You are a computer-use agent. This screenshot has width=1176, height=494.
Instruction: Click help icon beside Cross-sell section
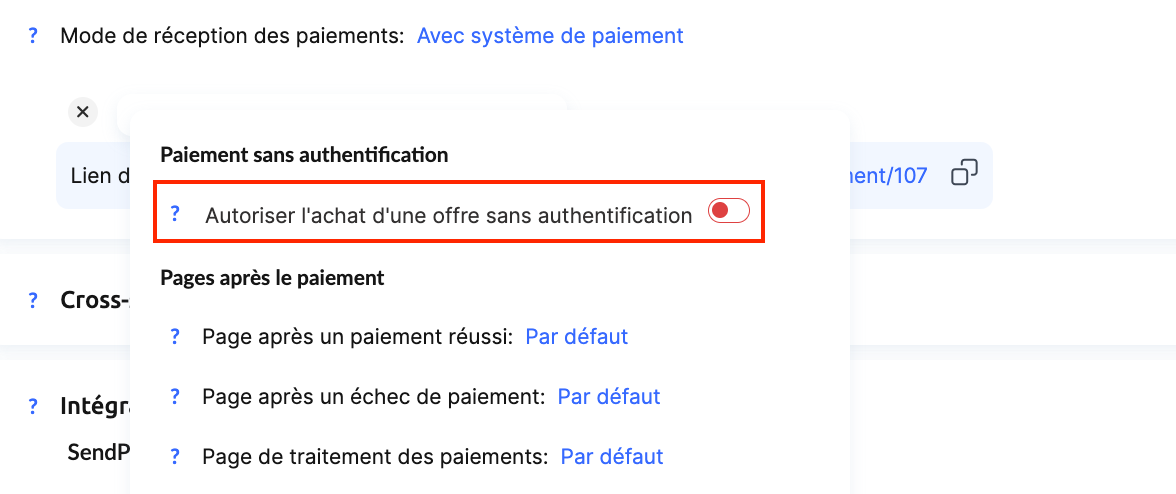coord(33,300)
